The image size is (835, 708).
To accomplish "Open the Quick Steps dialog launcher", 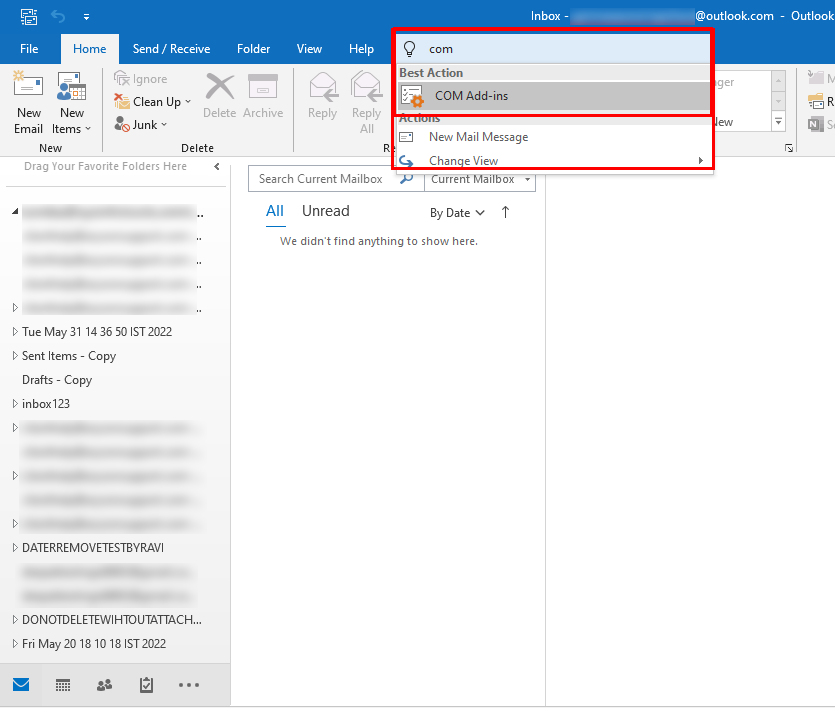I will coord(789,148).
